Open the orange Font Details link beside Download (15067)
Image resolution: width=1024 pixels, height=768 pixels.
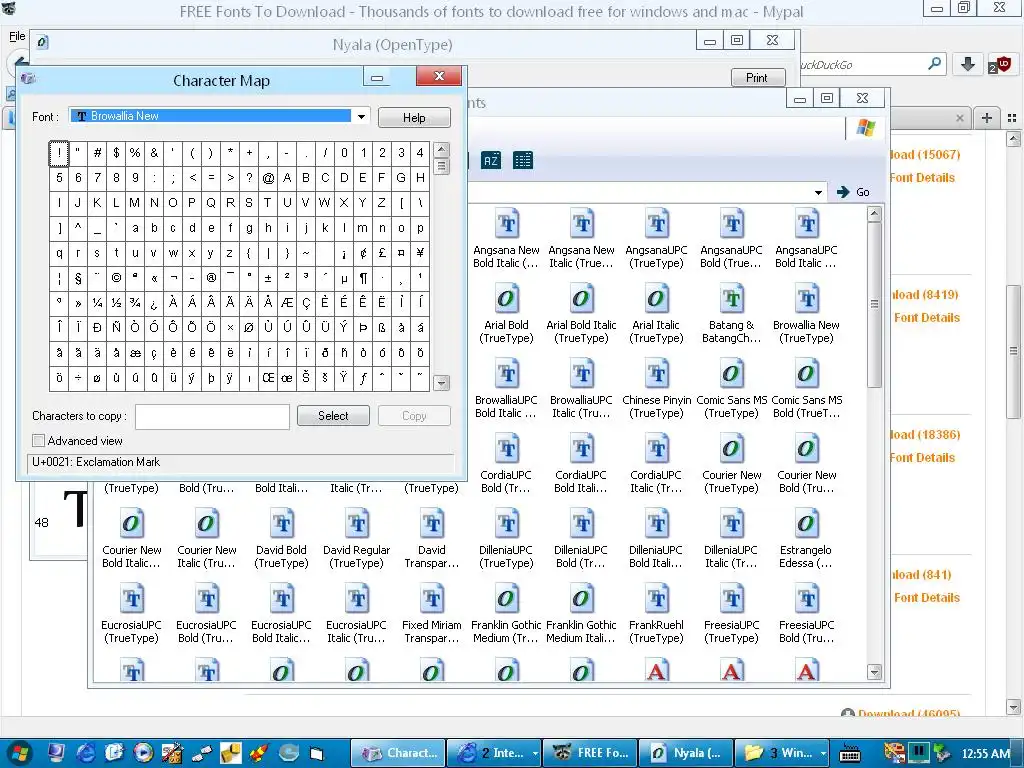(x=922, y=178)
